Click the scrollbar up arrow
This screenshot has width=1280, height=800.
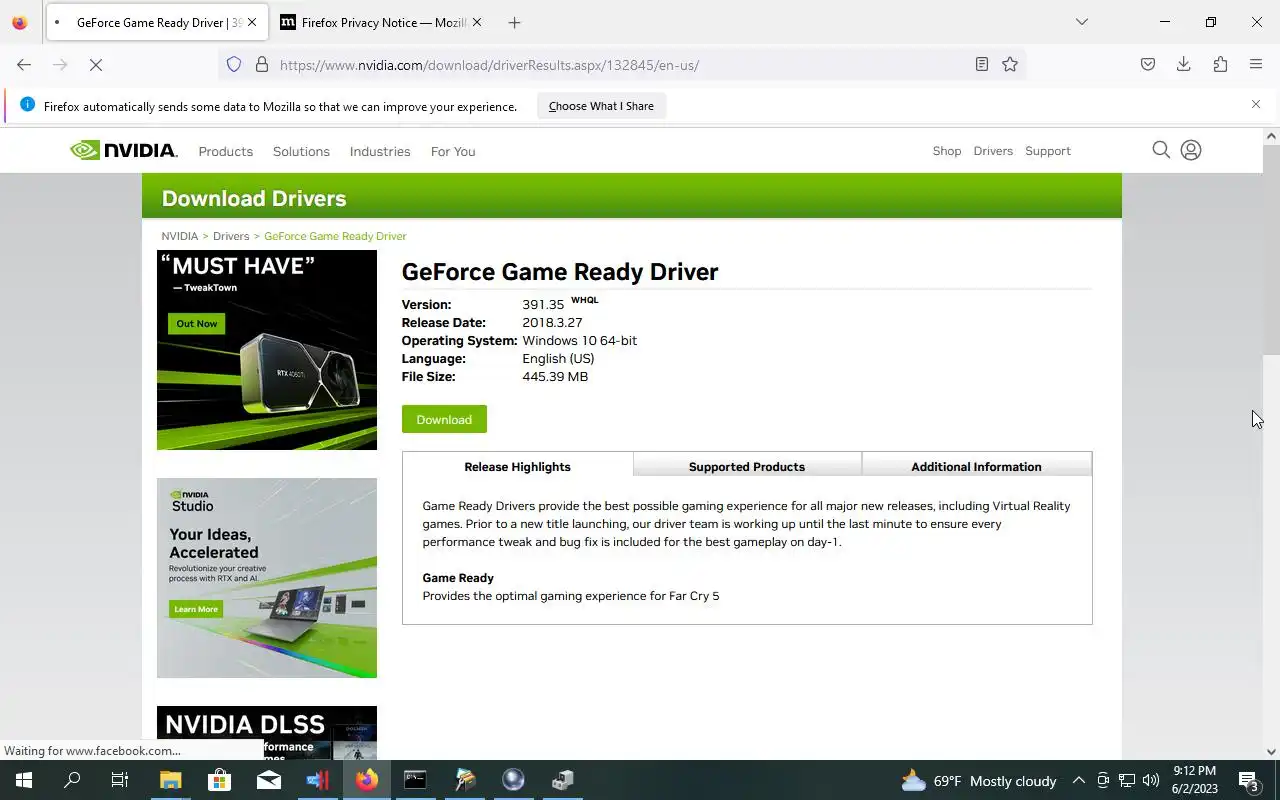pos(1271,136)
